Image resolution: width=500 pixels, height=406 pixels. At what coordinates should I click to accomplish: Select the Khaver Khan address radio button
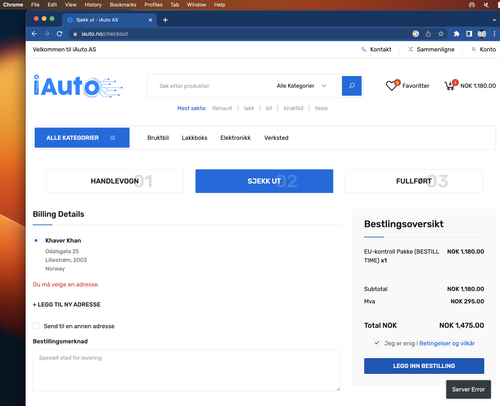click(36, 240)
